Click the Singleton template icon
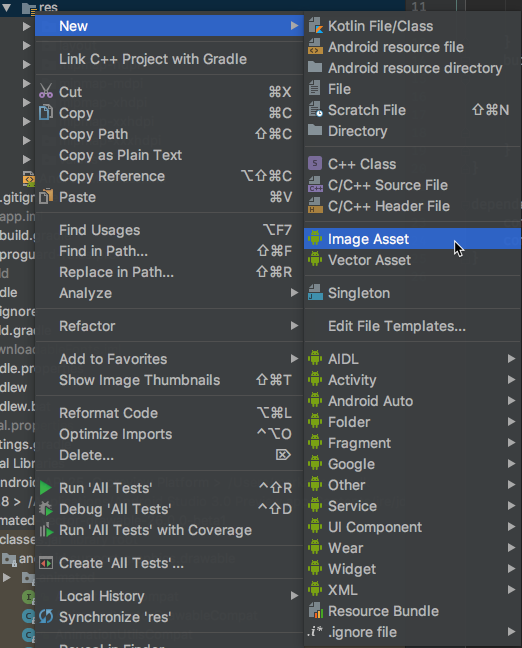 pos(315,293)
